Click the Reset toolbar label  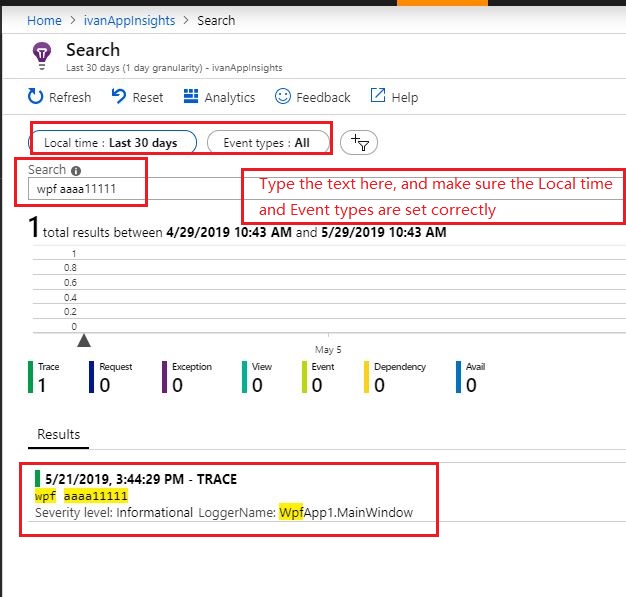(x=148, y=97)
